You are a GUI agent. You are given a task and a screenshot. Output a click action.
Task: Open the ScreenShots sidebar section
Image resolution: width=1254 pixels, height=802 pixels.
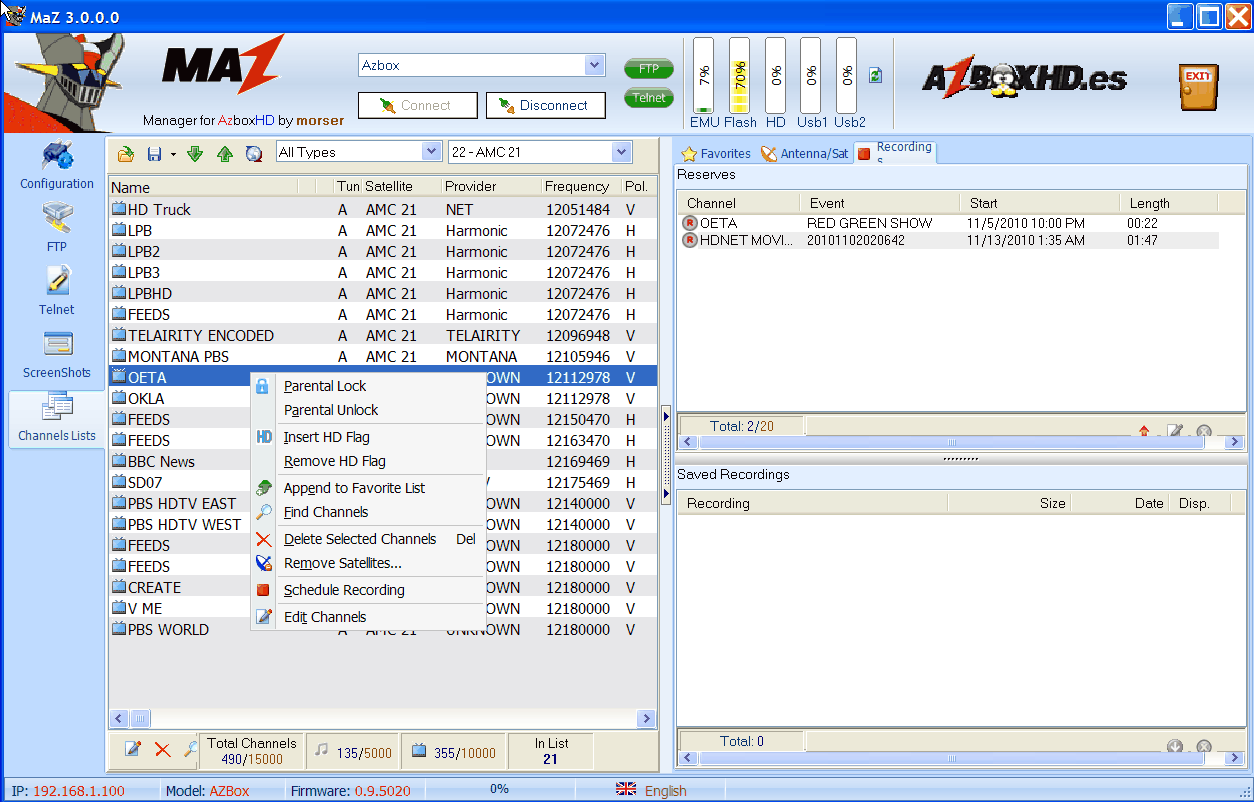[57, 355]
